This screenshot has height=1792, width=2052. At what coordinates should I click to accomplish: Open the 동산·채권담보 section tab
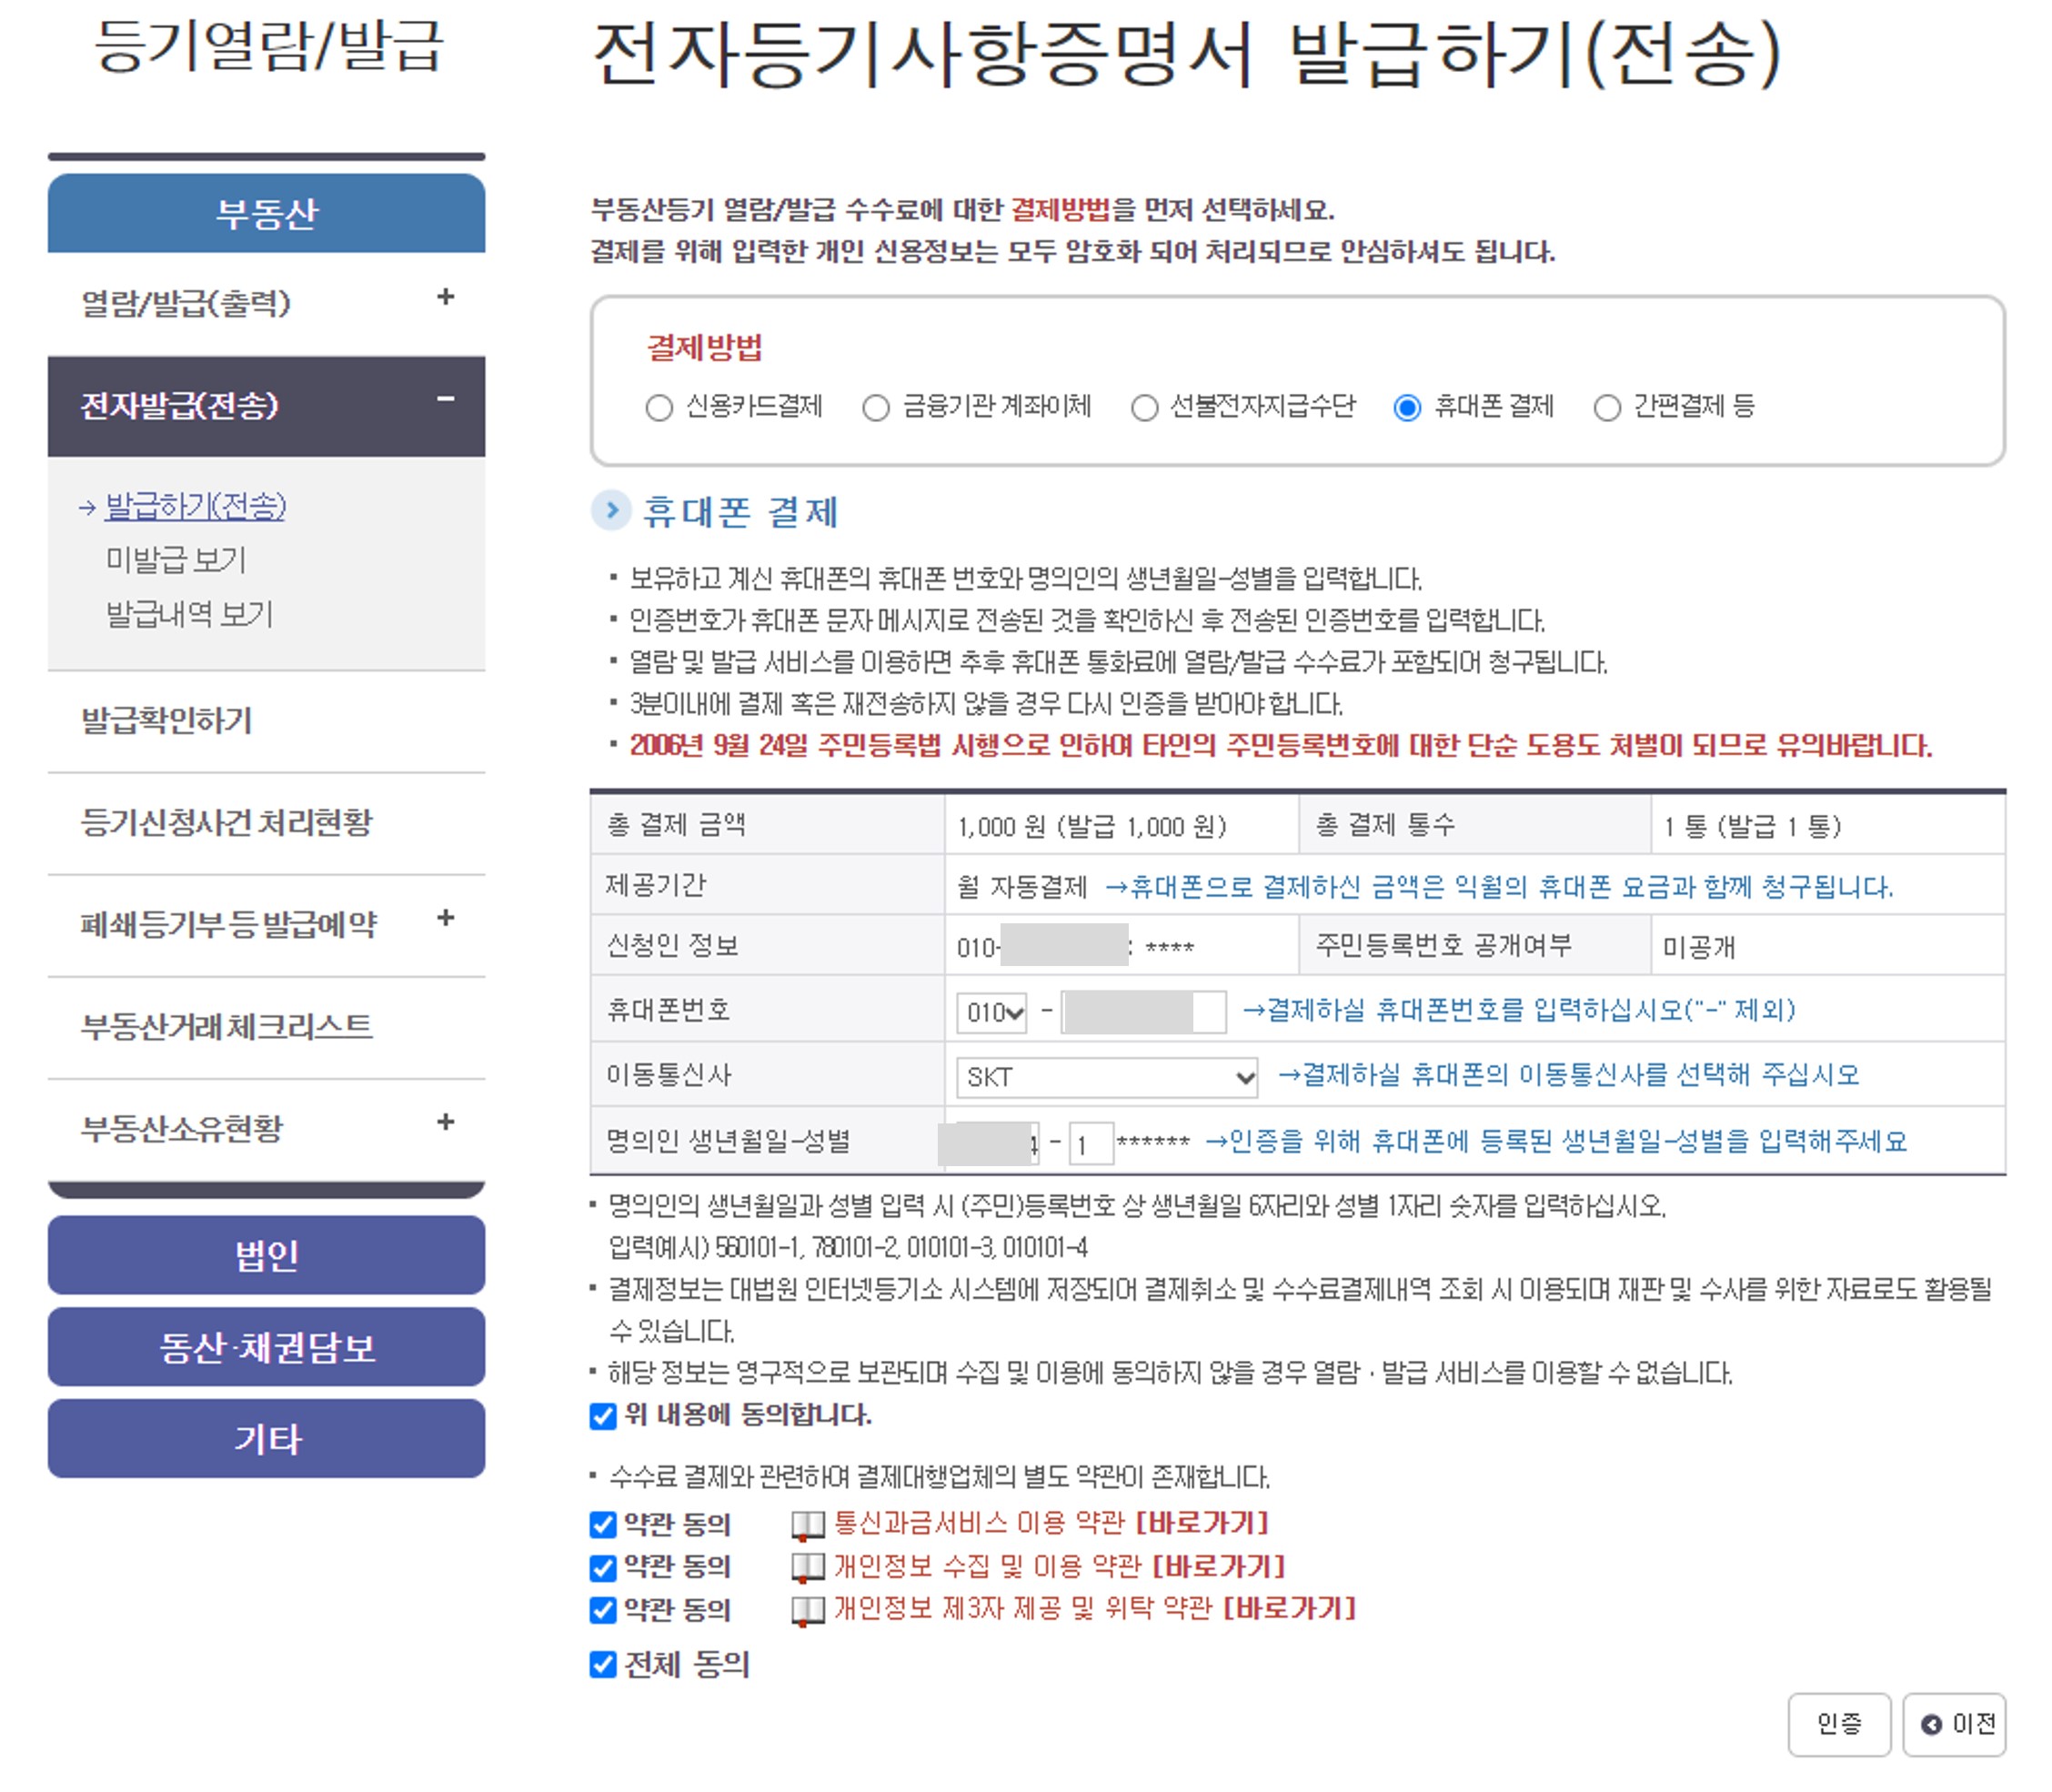(266, 1347)
